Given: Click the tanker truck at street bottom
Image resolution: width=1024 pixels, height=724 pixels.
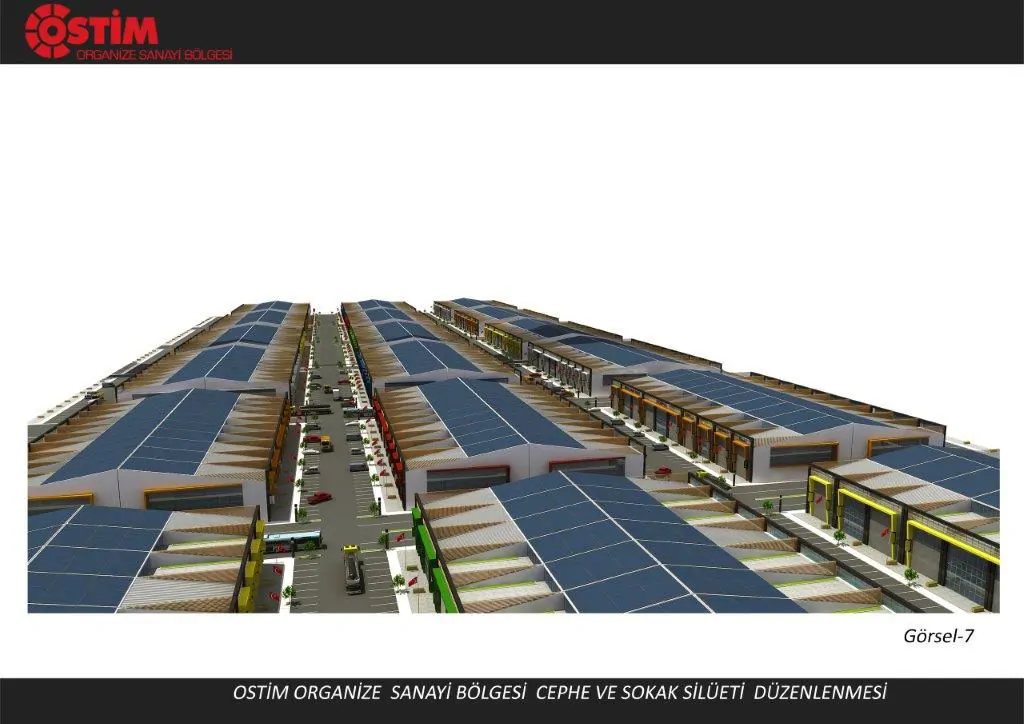Looking at the screenshot, I should click(353, 569).
